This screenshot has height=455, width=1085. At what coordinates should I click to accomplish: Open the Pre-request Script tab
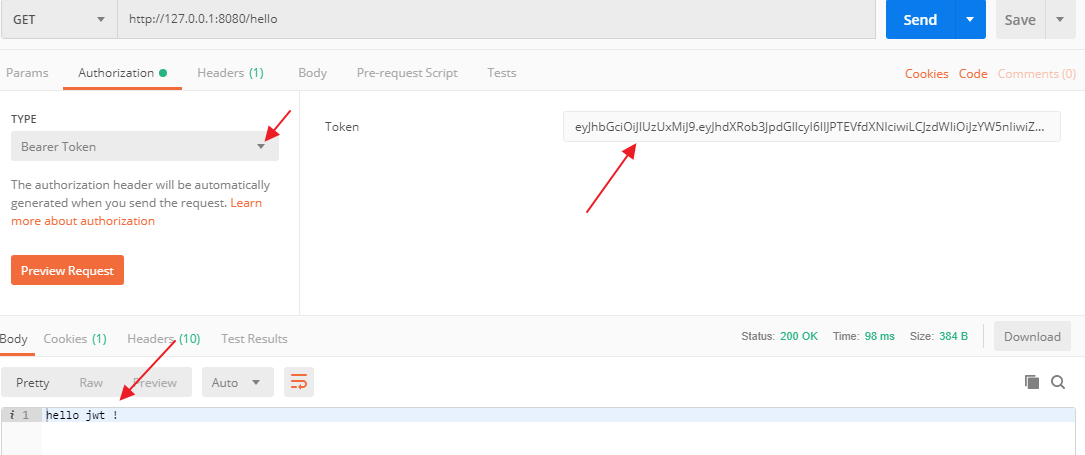click(x=407, y=73)
